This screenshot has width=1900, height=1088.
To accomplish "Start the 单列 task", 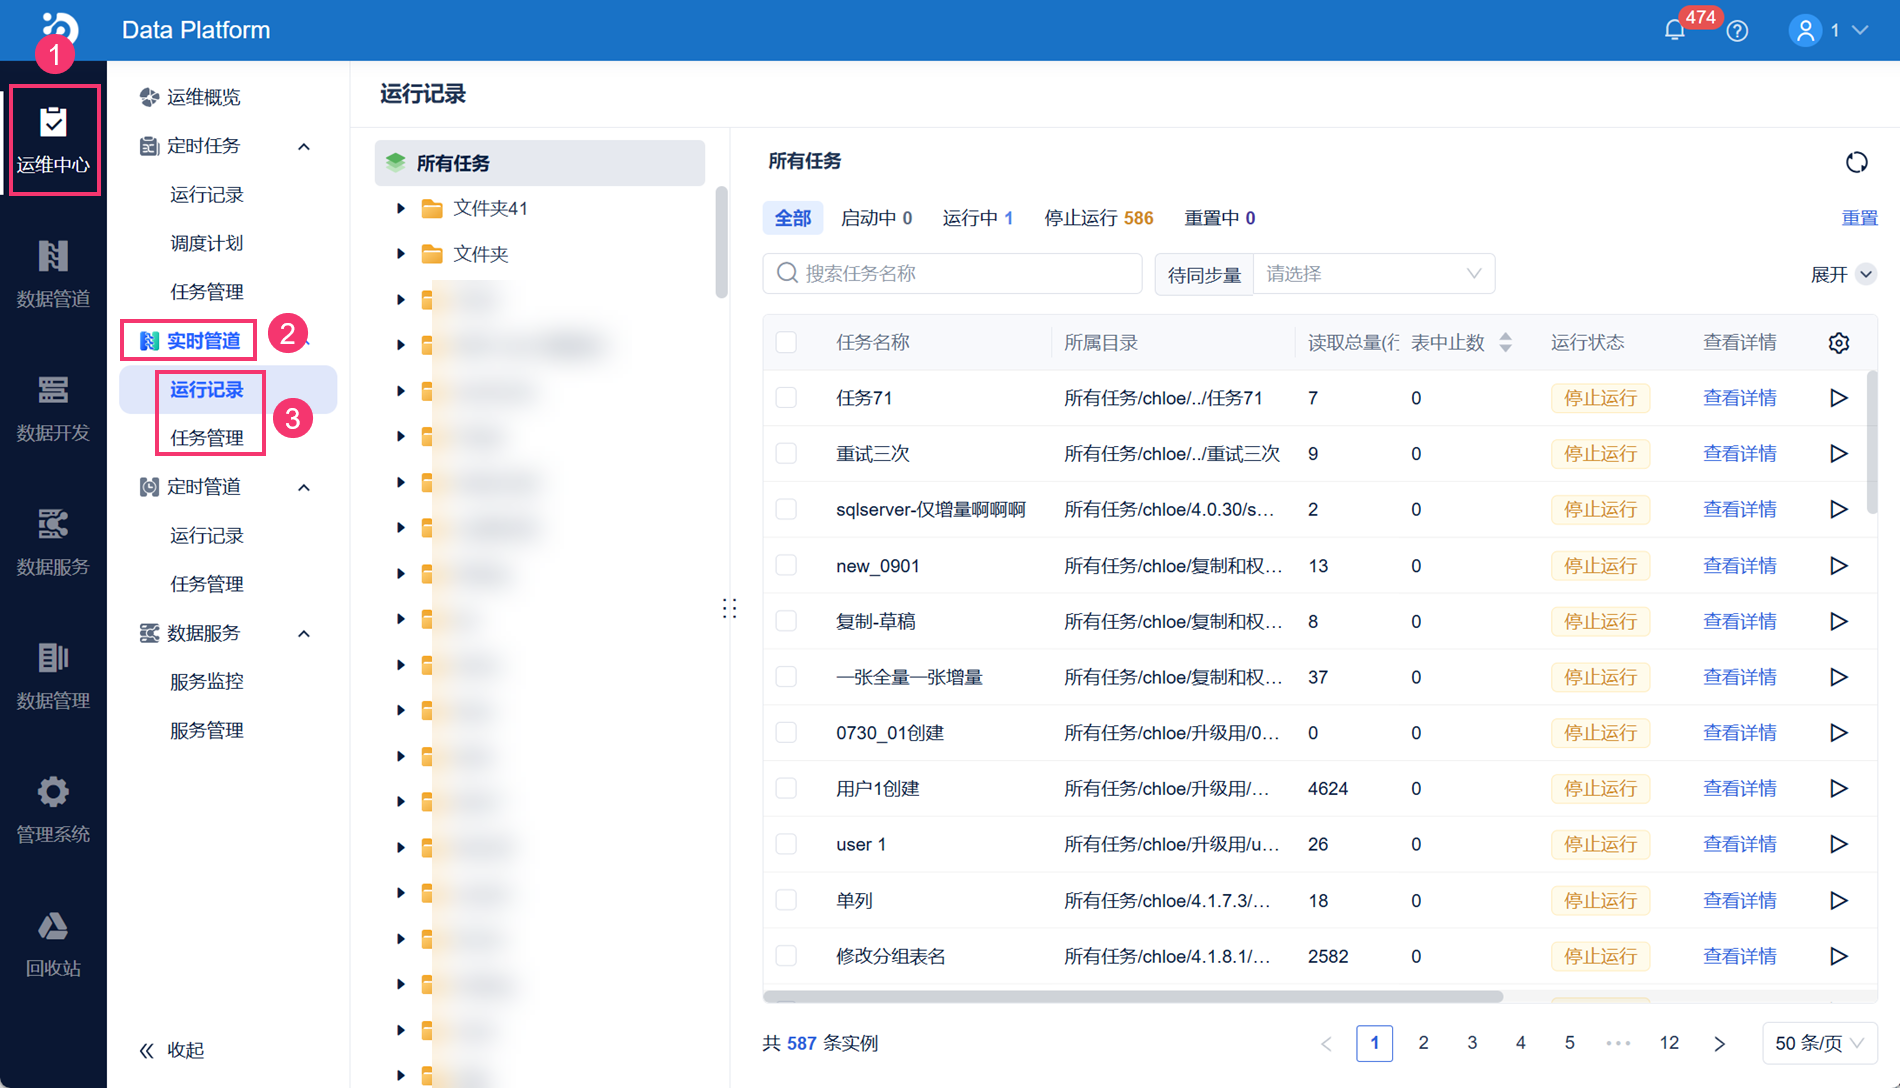I will (1838, 900).
